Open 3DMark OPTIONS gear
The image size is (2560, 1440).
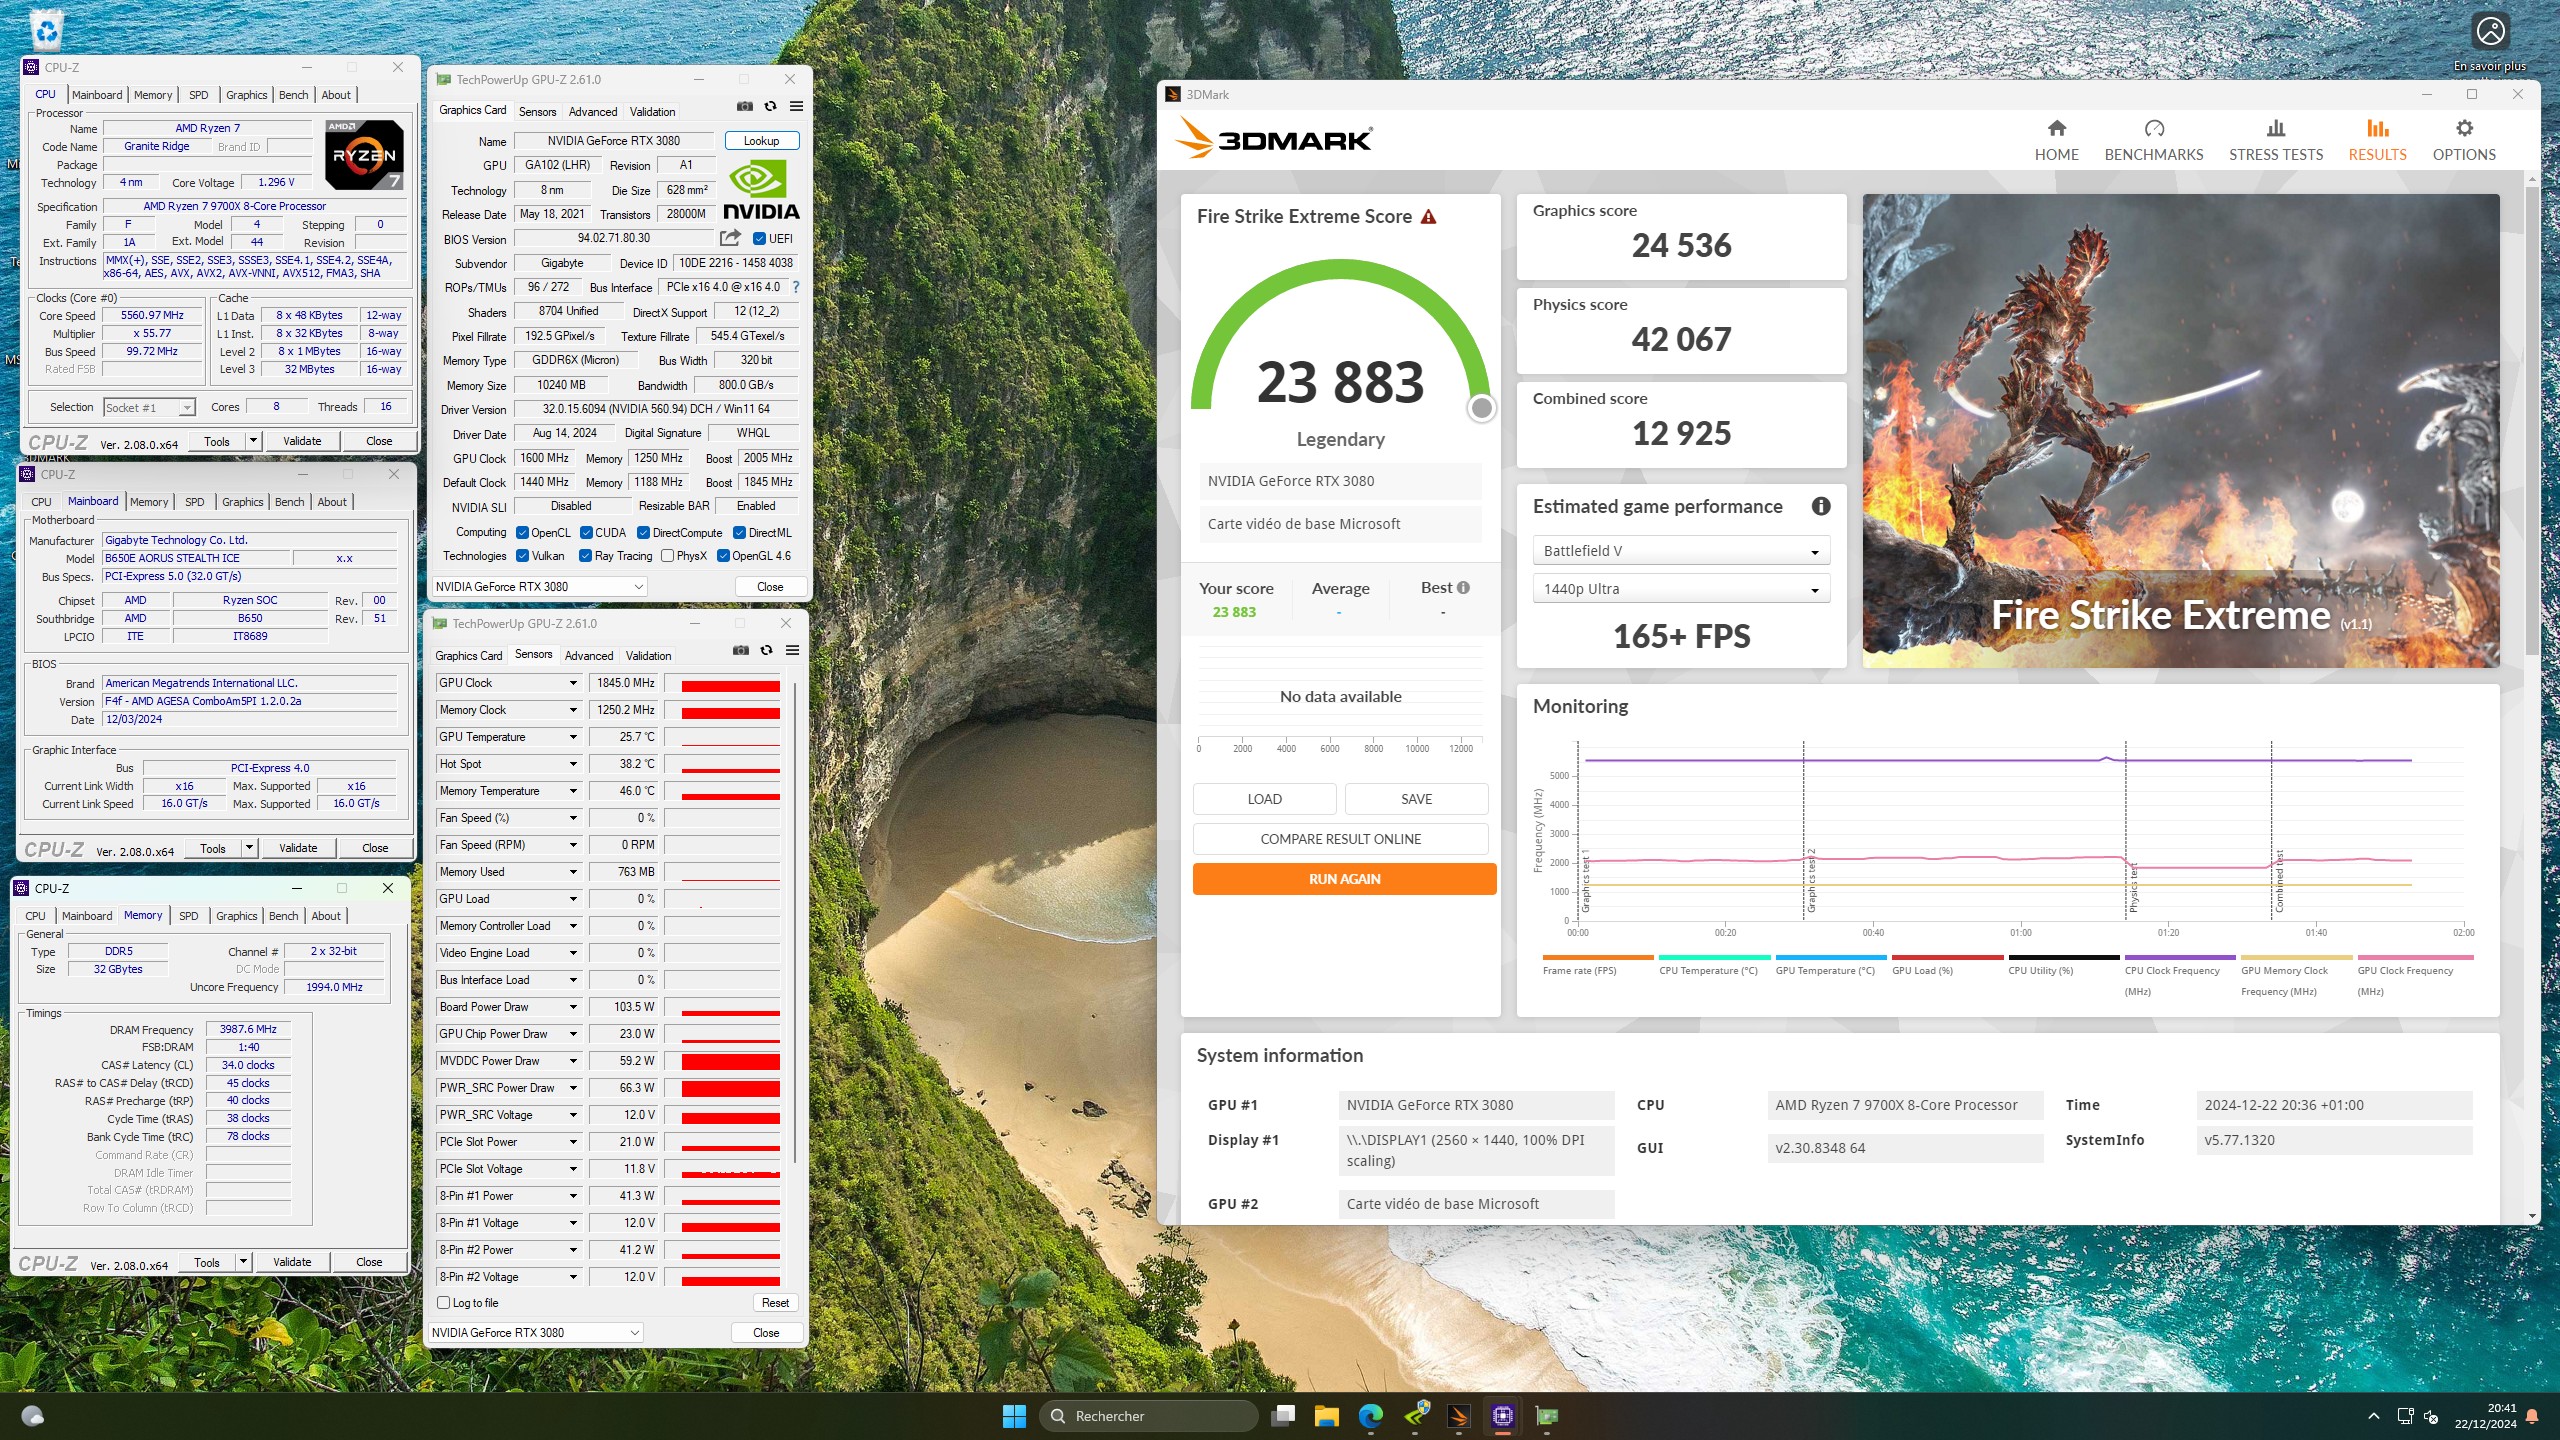pos(2464,140)
